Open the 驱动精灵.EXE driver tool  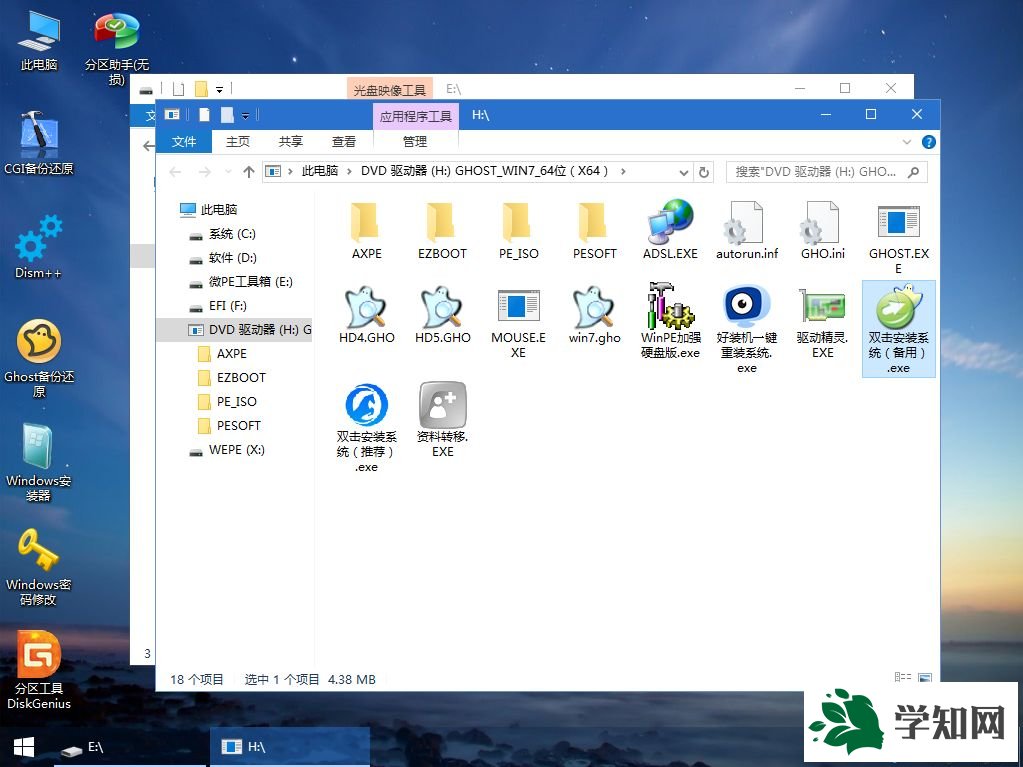coord(820,315)
